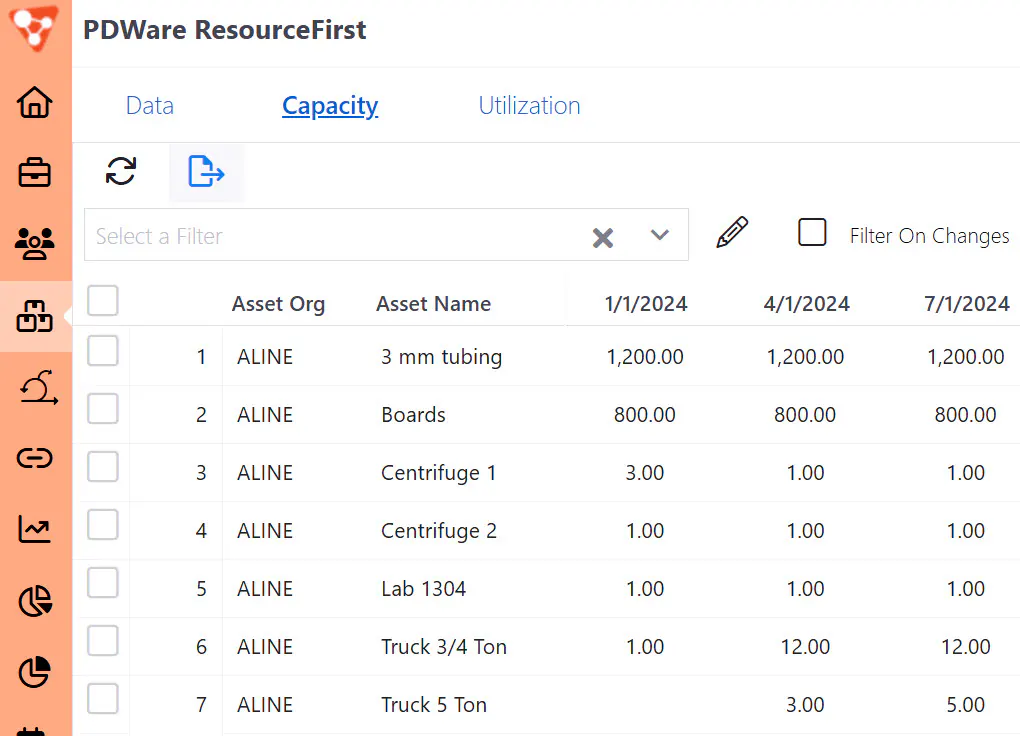Click the 7/1/2024 column header
Viewport: 1020px width, 736px height.
click(x=967, y=304)
